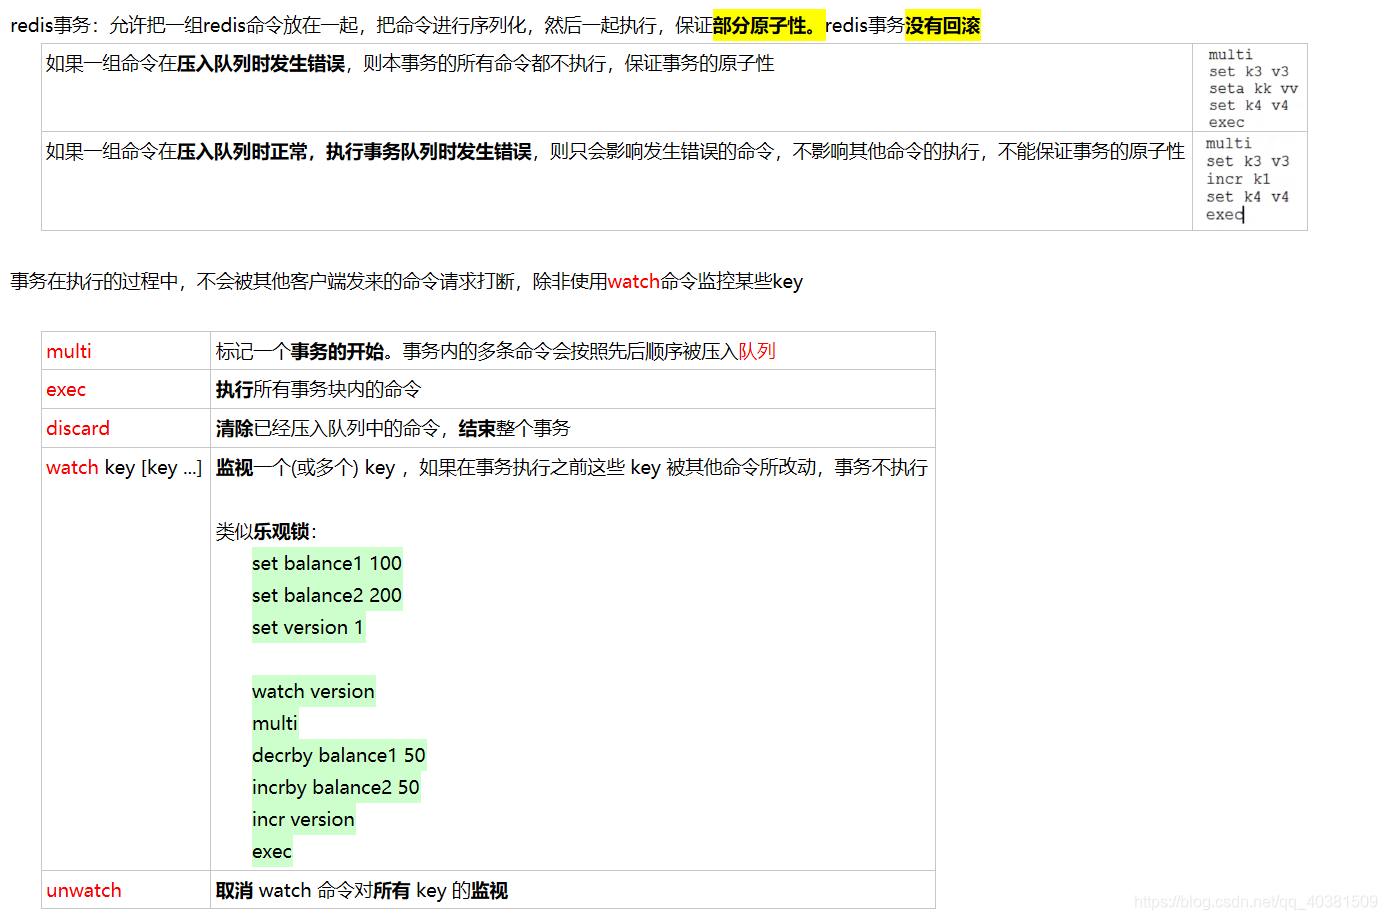Click bold text '压入队列时发生错误' in first row
This screenshot has height=920, width=1387.
(261, 63)
